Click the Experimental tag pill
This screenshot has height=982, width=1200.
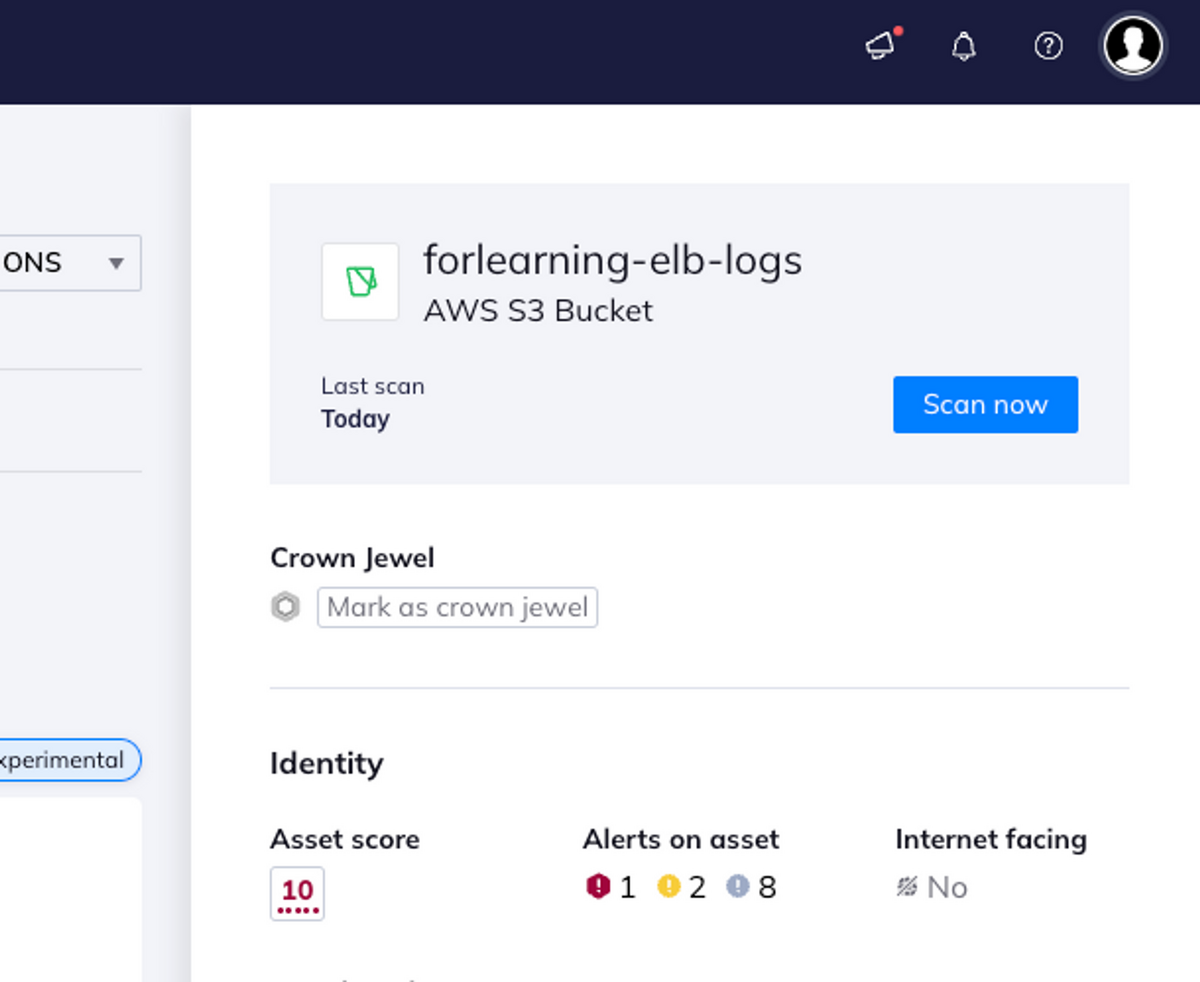click(x=70, y=760)
